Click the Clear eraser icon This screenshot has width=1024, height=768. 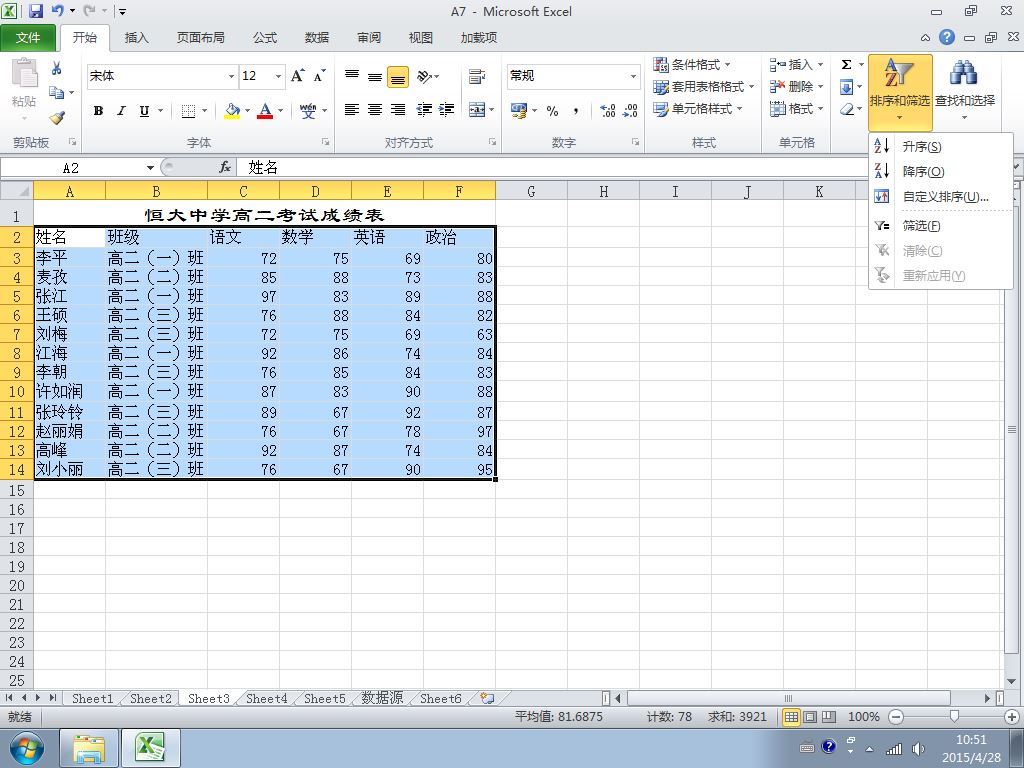pyautogui.click(x=846, y=109)
